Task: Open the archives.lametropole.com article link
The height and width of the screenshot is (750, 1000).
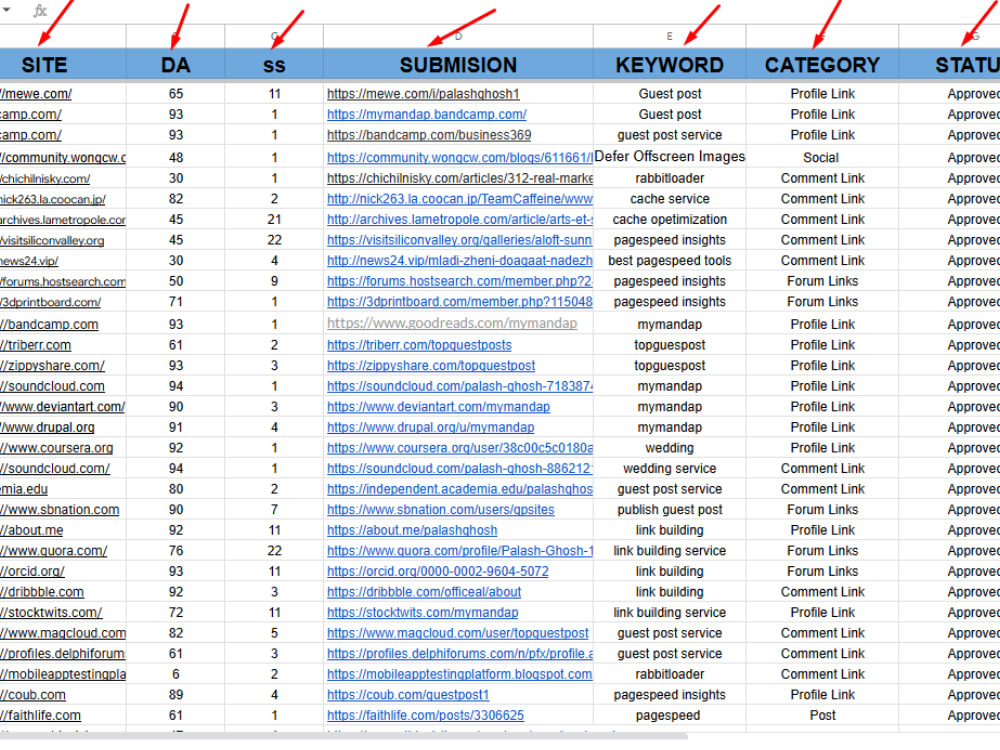Action: point(460,219)
